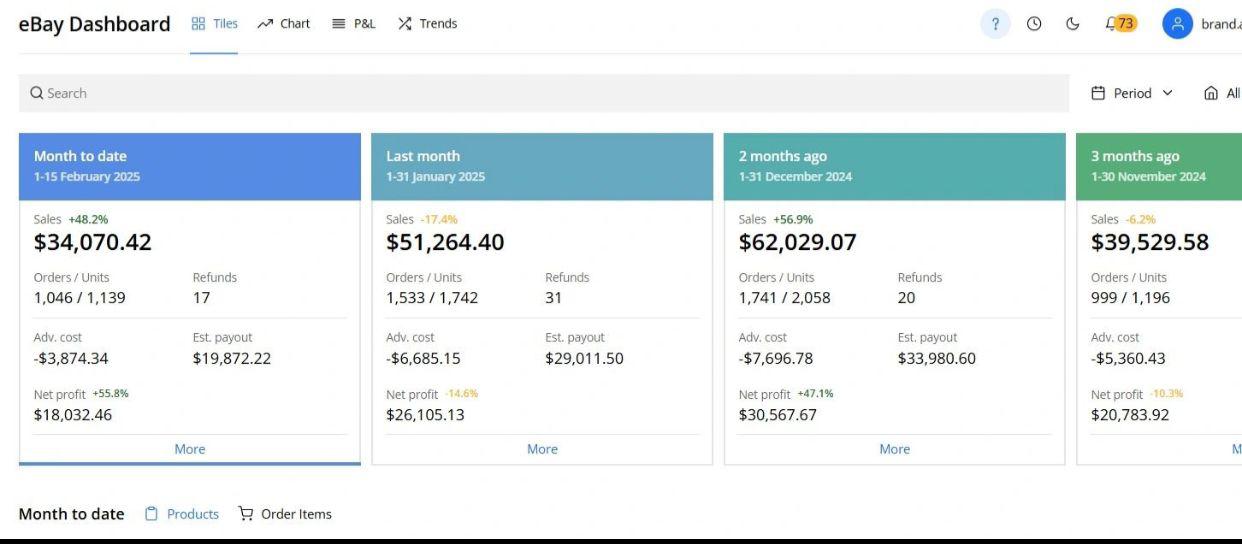Viewport: 1242px width, 544px height.
Task: Click net profit $20,783.92
Action: (1130, 415)
